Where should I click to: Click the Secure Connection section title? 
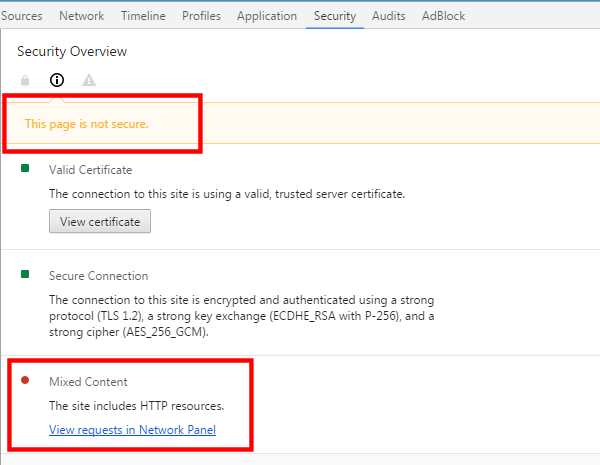point(98,276)
